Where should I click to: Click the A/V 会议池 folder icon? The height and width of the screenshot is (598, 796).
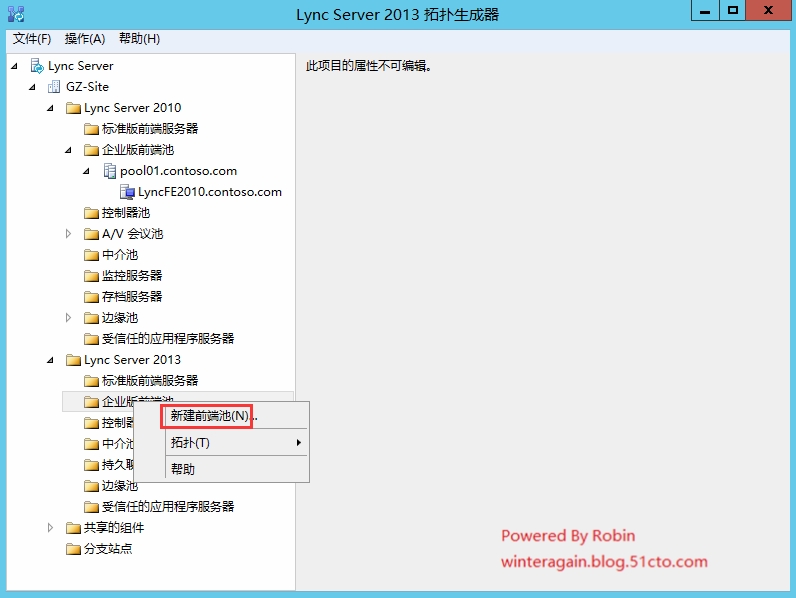[91, 234]
